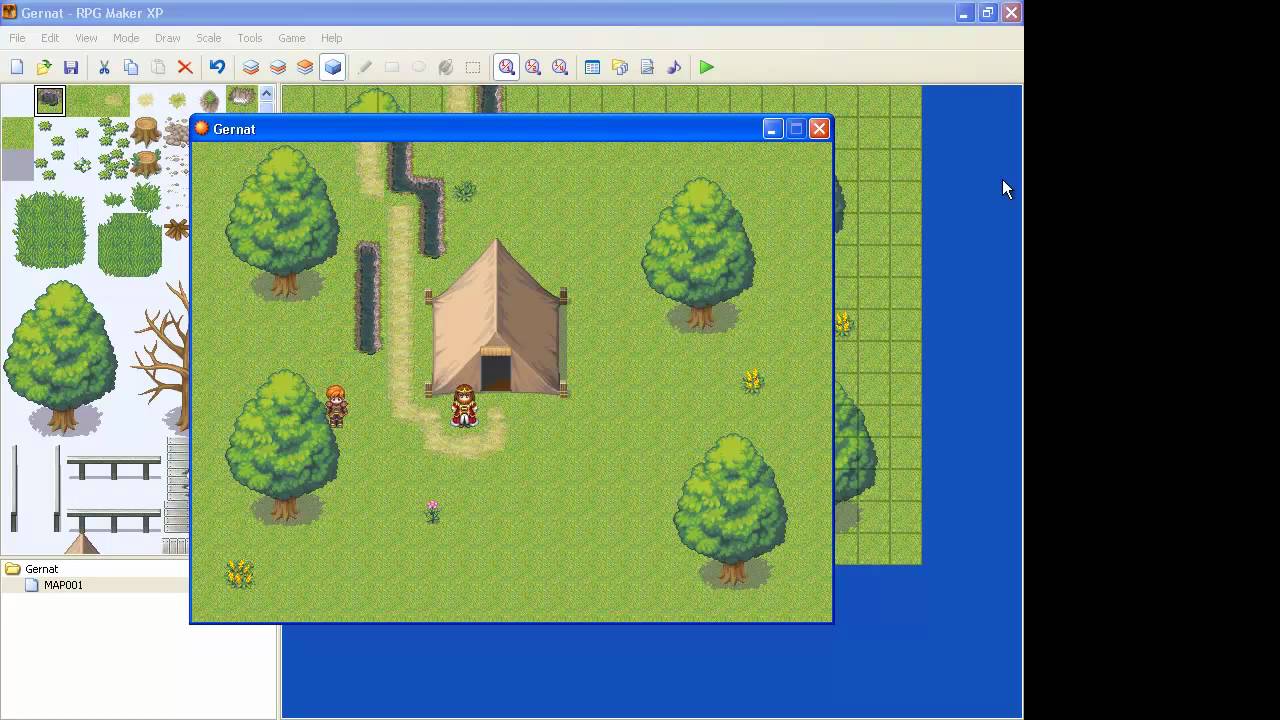Select the tree stump tile in palette
The image size is (1280, 720).
click(x=147, y=130)
